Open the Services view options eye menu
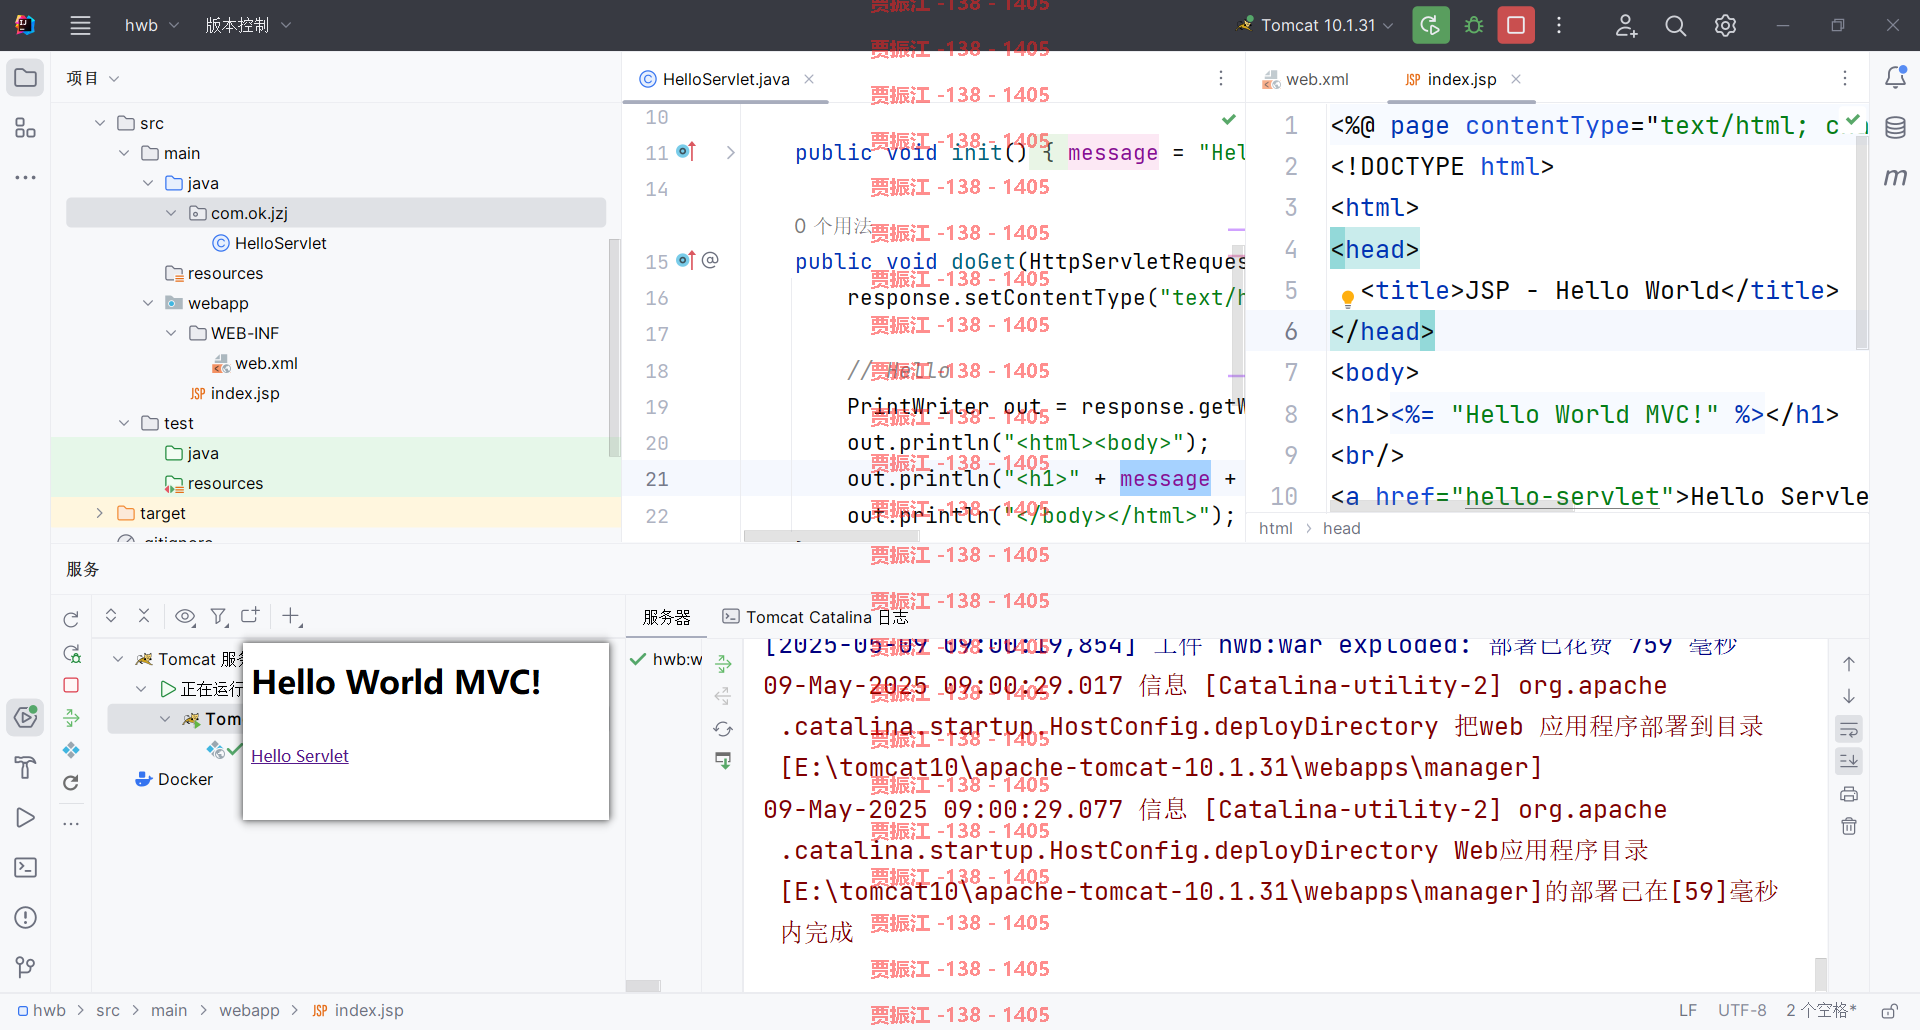 (185, 616)
